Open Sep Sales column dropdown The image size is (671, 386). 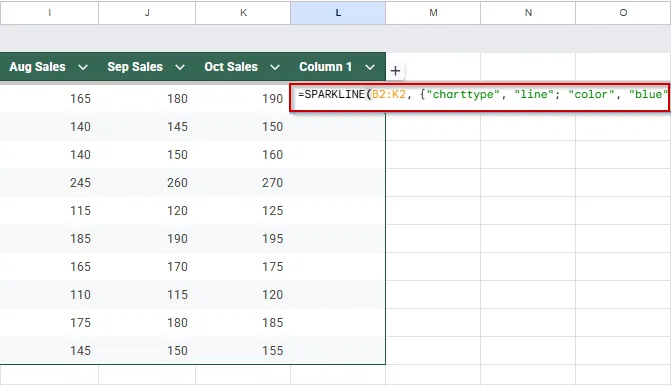pyautogui.click(x=180, y=67)
